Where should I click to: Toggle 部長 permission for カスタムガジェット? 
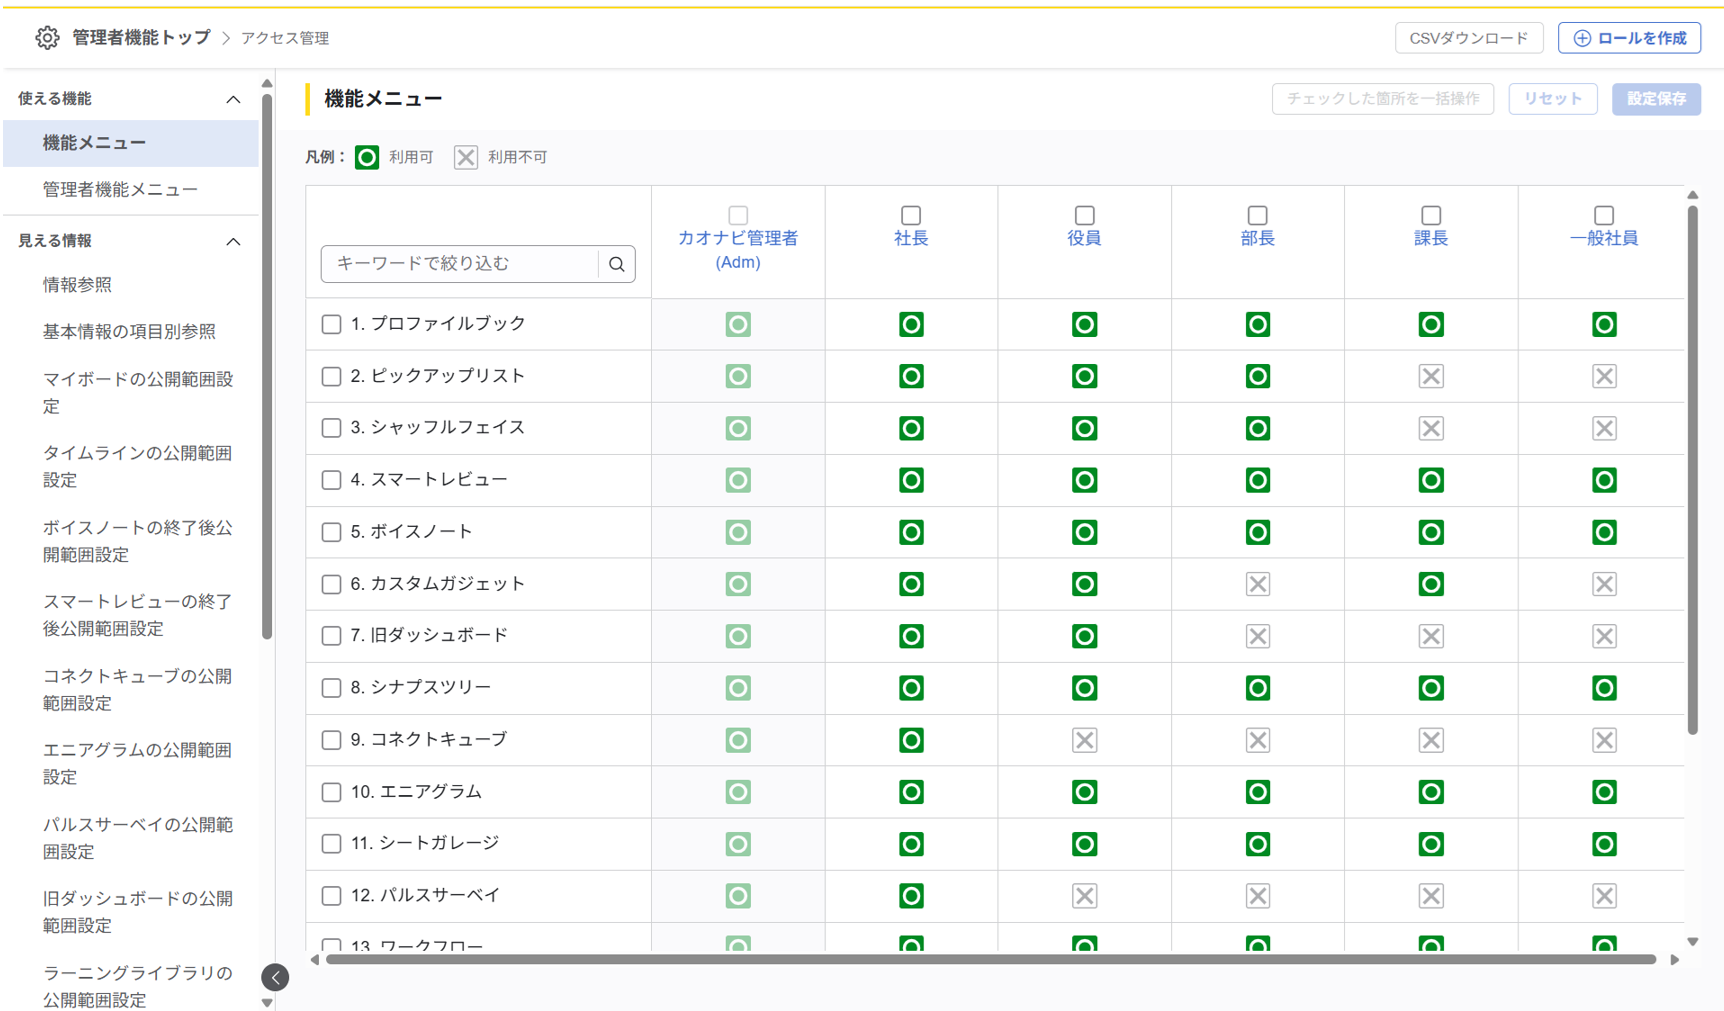[1257, 584]
